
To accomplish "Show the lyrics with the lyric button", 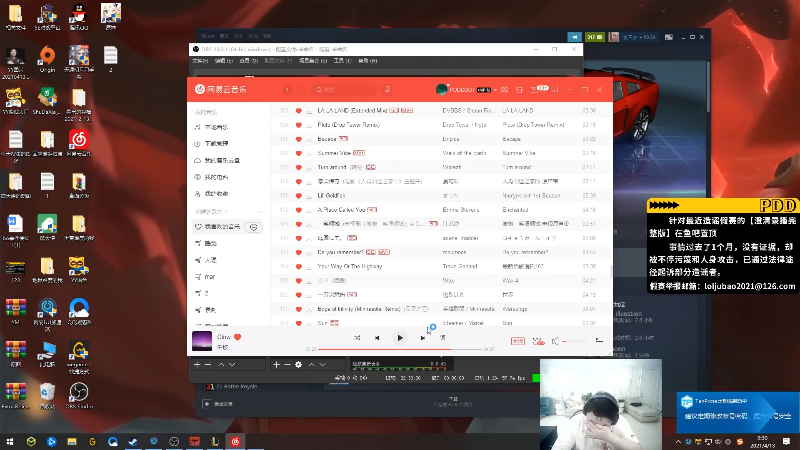I will [442, 338].
